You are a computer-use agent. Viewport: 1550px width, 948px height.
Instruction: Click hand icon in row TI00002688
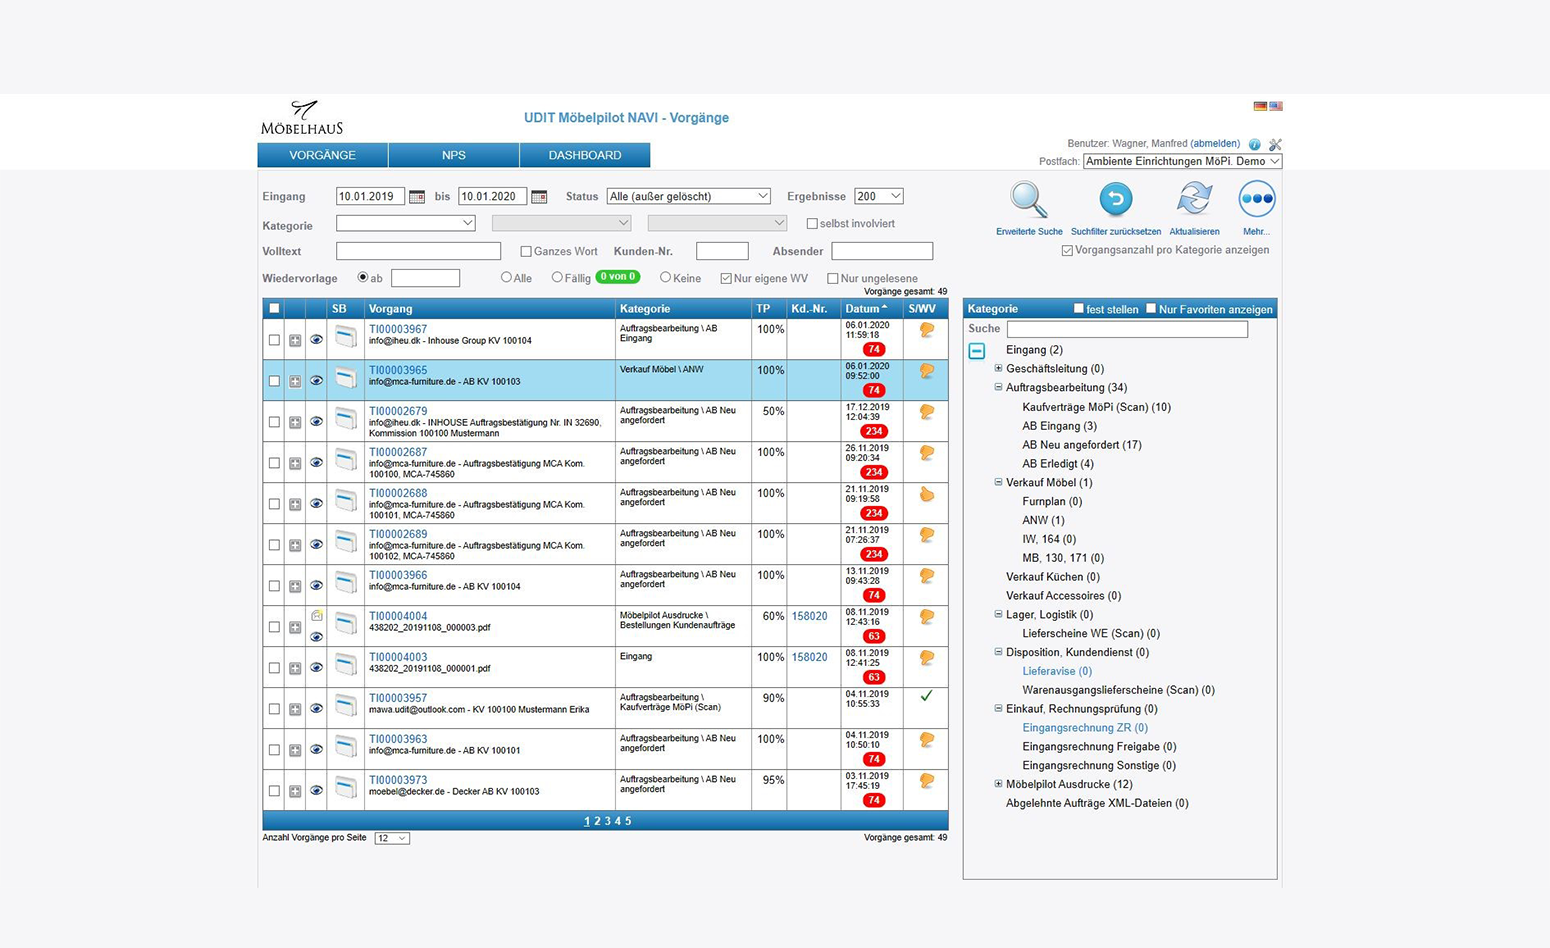(x=927, y=494)
